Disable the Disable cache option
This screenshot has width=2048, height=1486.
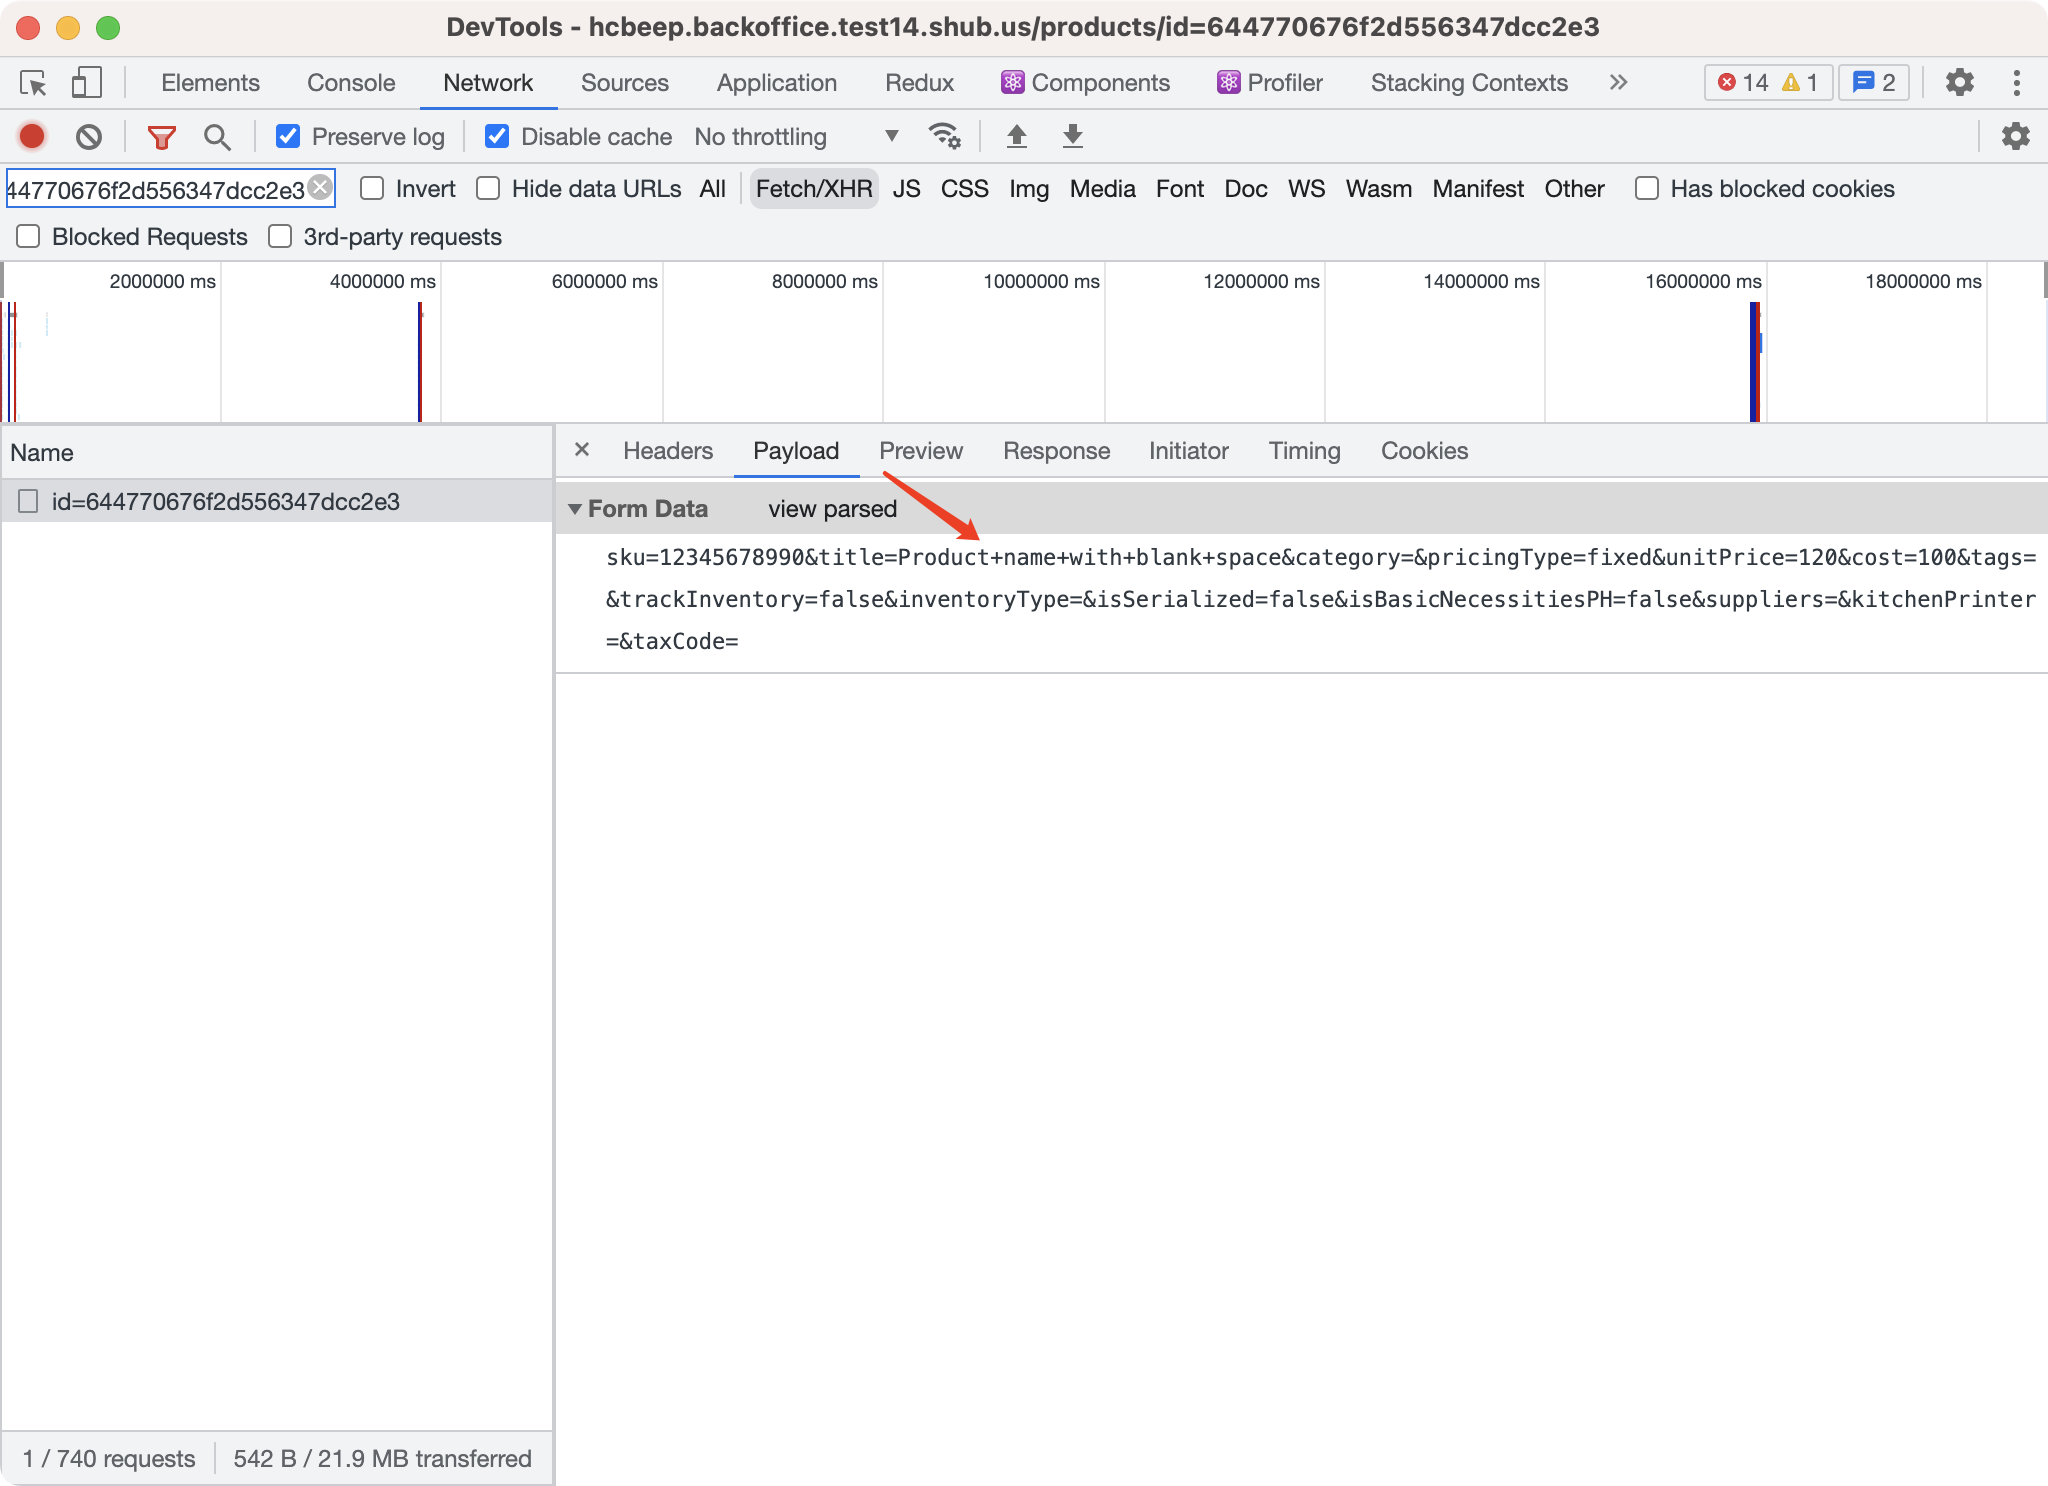click(x=498, y=136)
